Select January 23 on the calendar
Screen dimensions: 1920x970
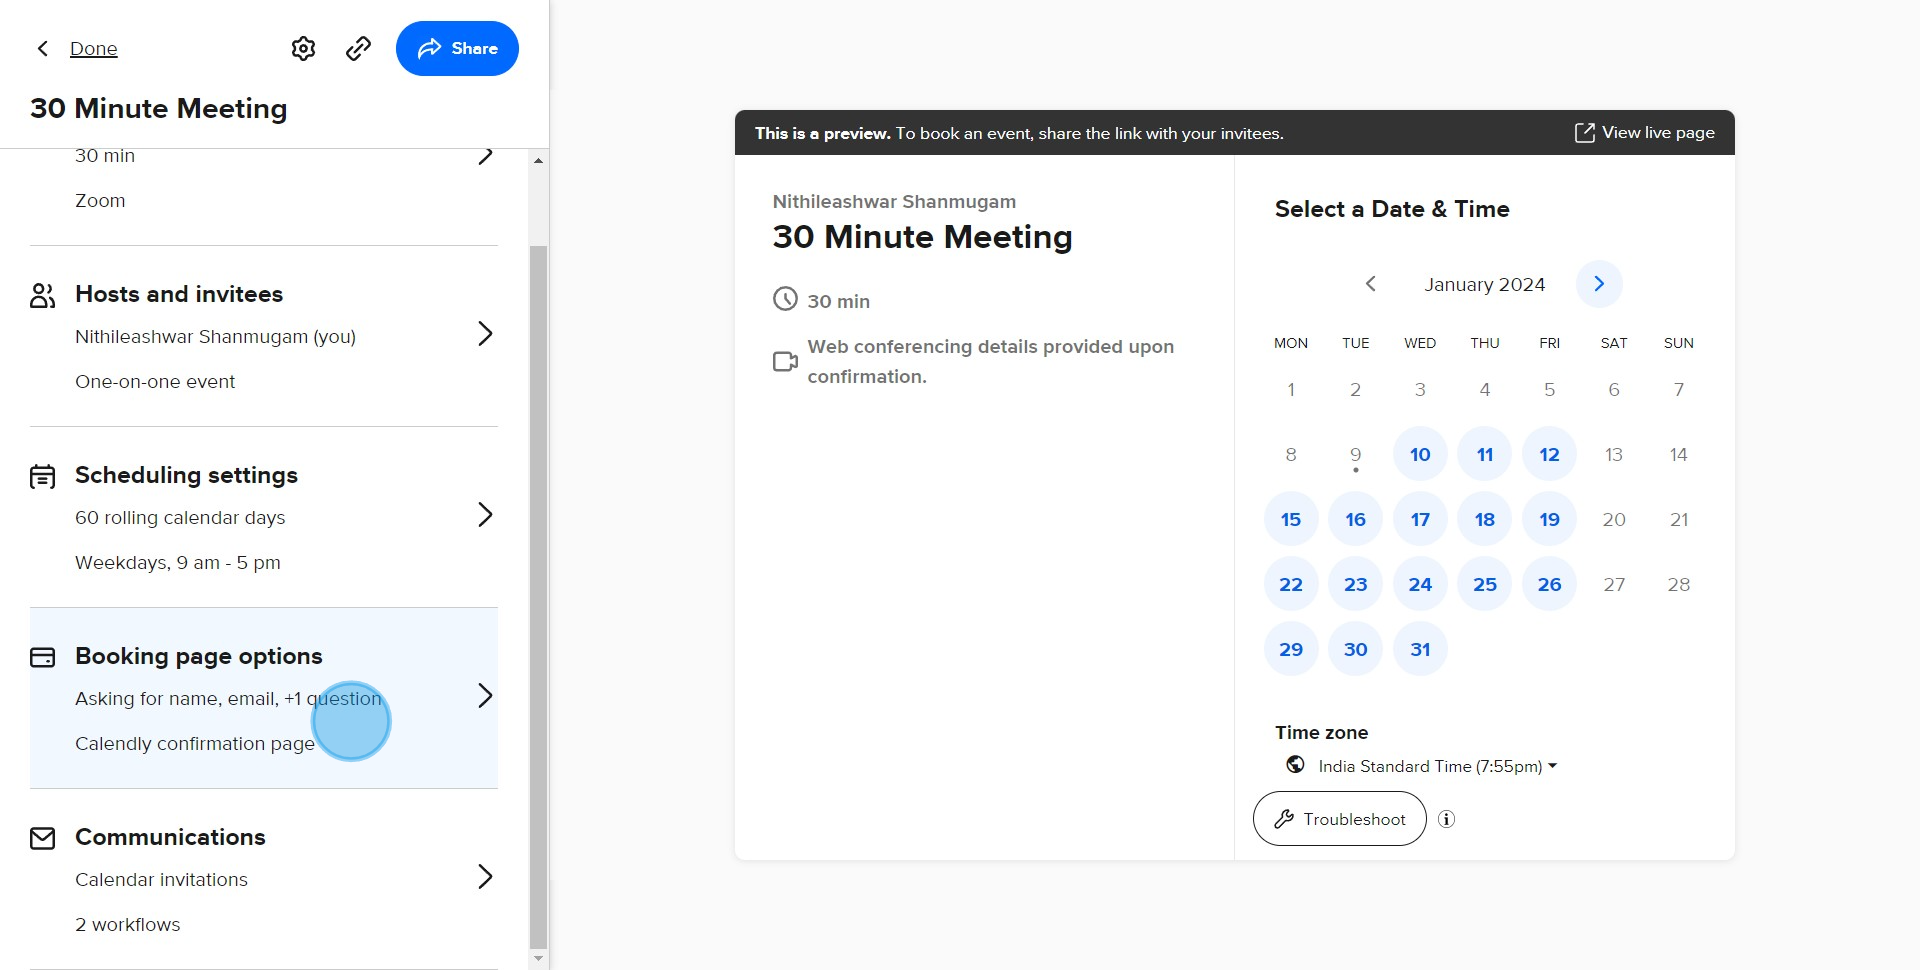pos(1355,584)
